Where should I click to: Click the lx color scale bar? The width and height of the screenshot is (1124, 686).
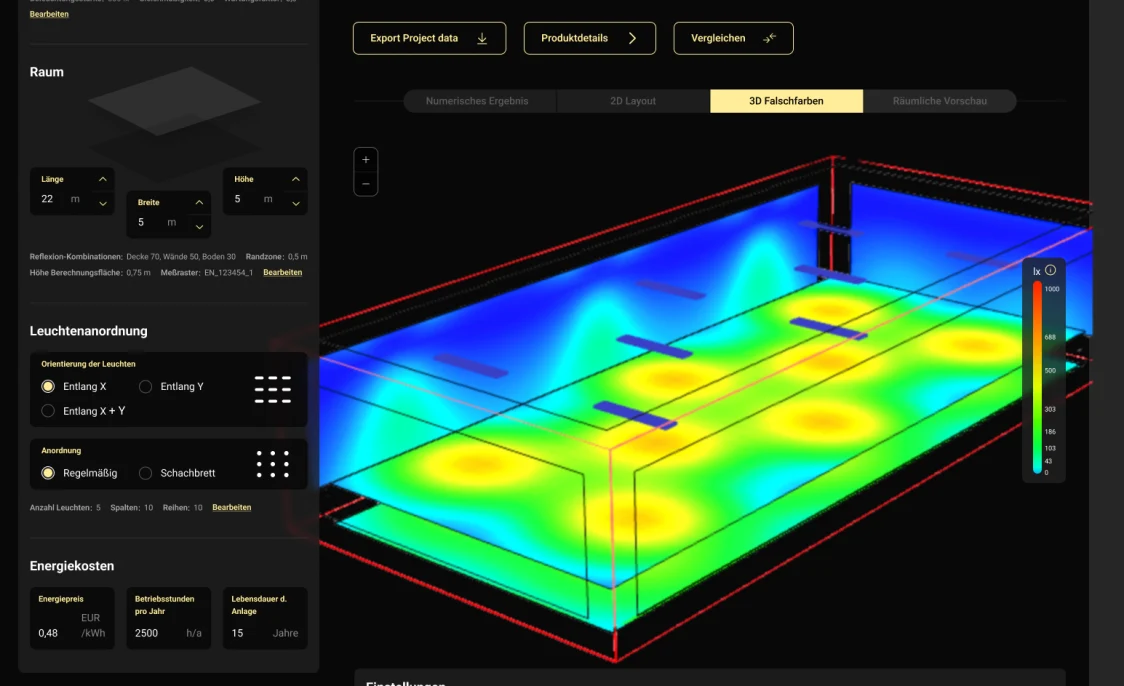(1037, 377)
